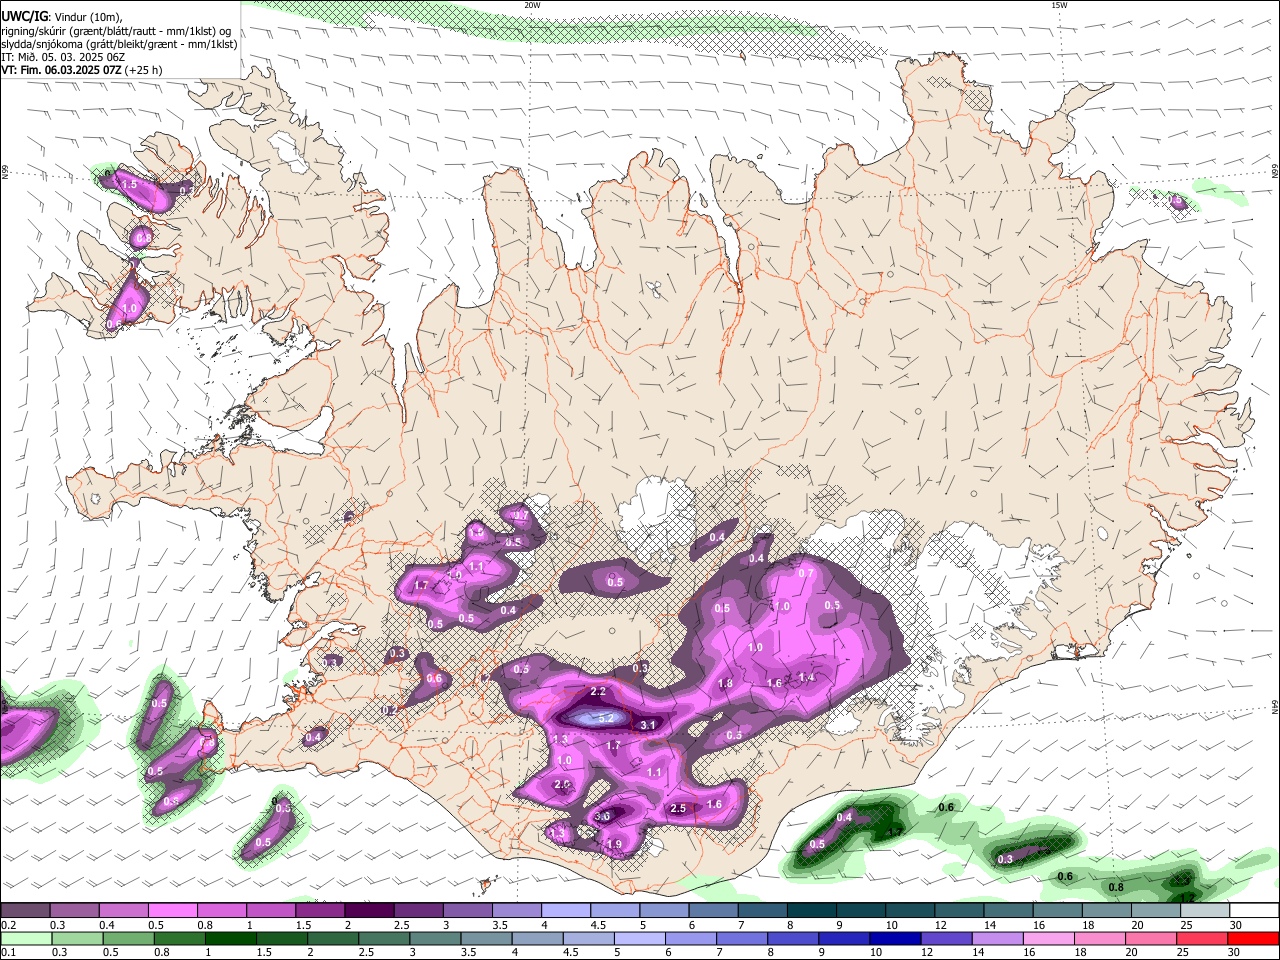Click the 5.2 precipitation peak label on the map
This screenshot has height=960, width=1280.
(606, 718)
